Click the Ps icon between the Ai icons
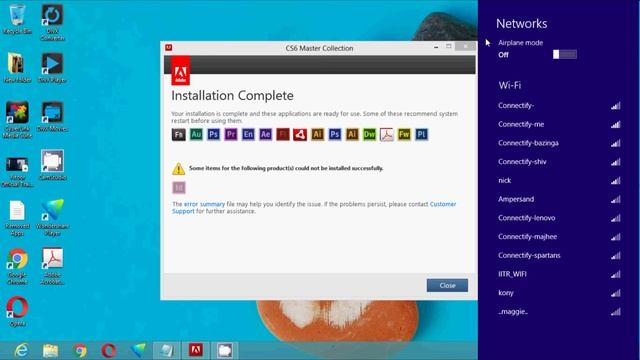This screenshot has width=640, height=360. click(x=335, y=134)
